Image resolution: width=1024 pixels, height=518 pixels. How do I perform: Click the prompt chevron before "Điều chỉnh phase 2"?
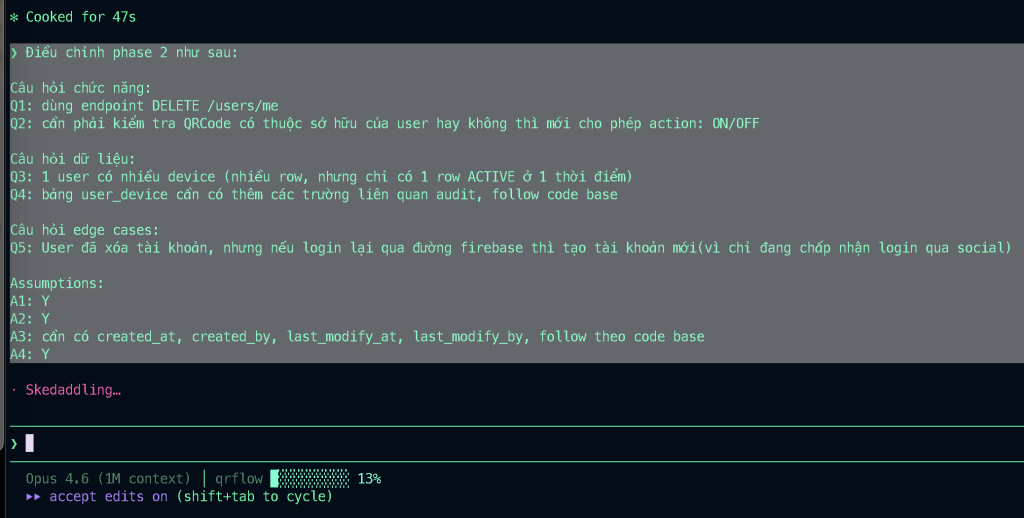13,53
